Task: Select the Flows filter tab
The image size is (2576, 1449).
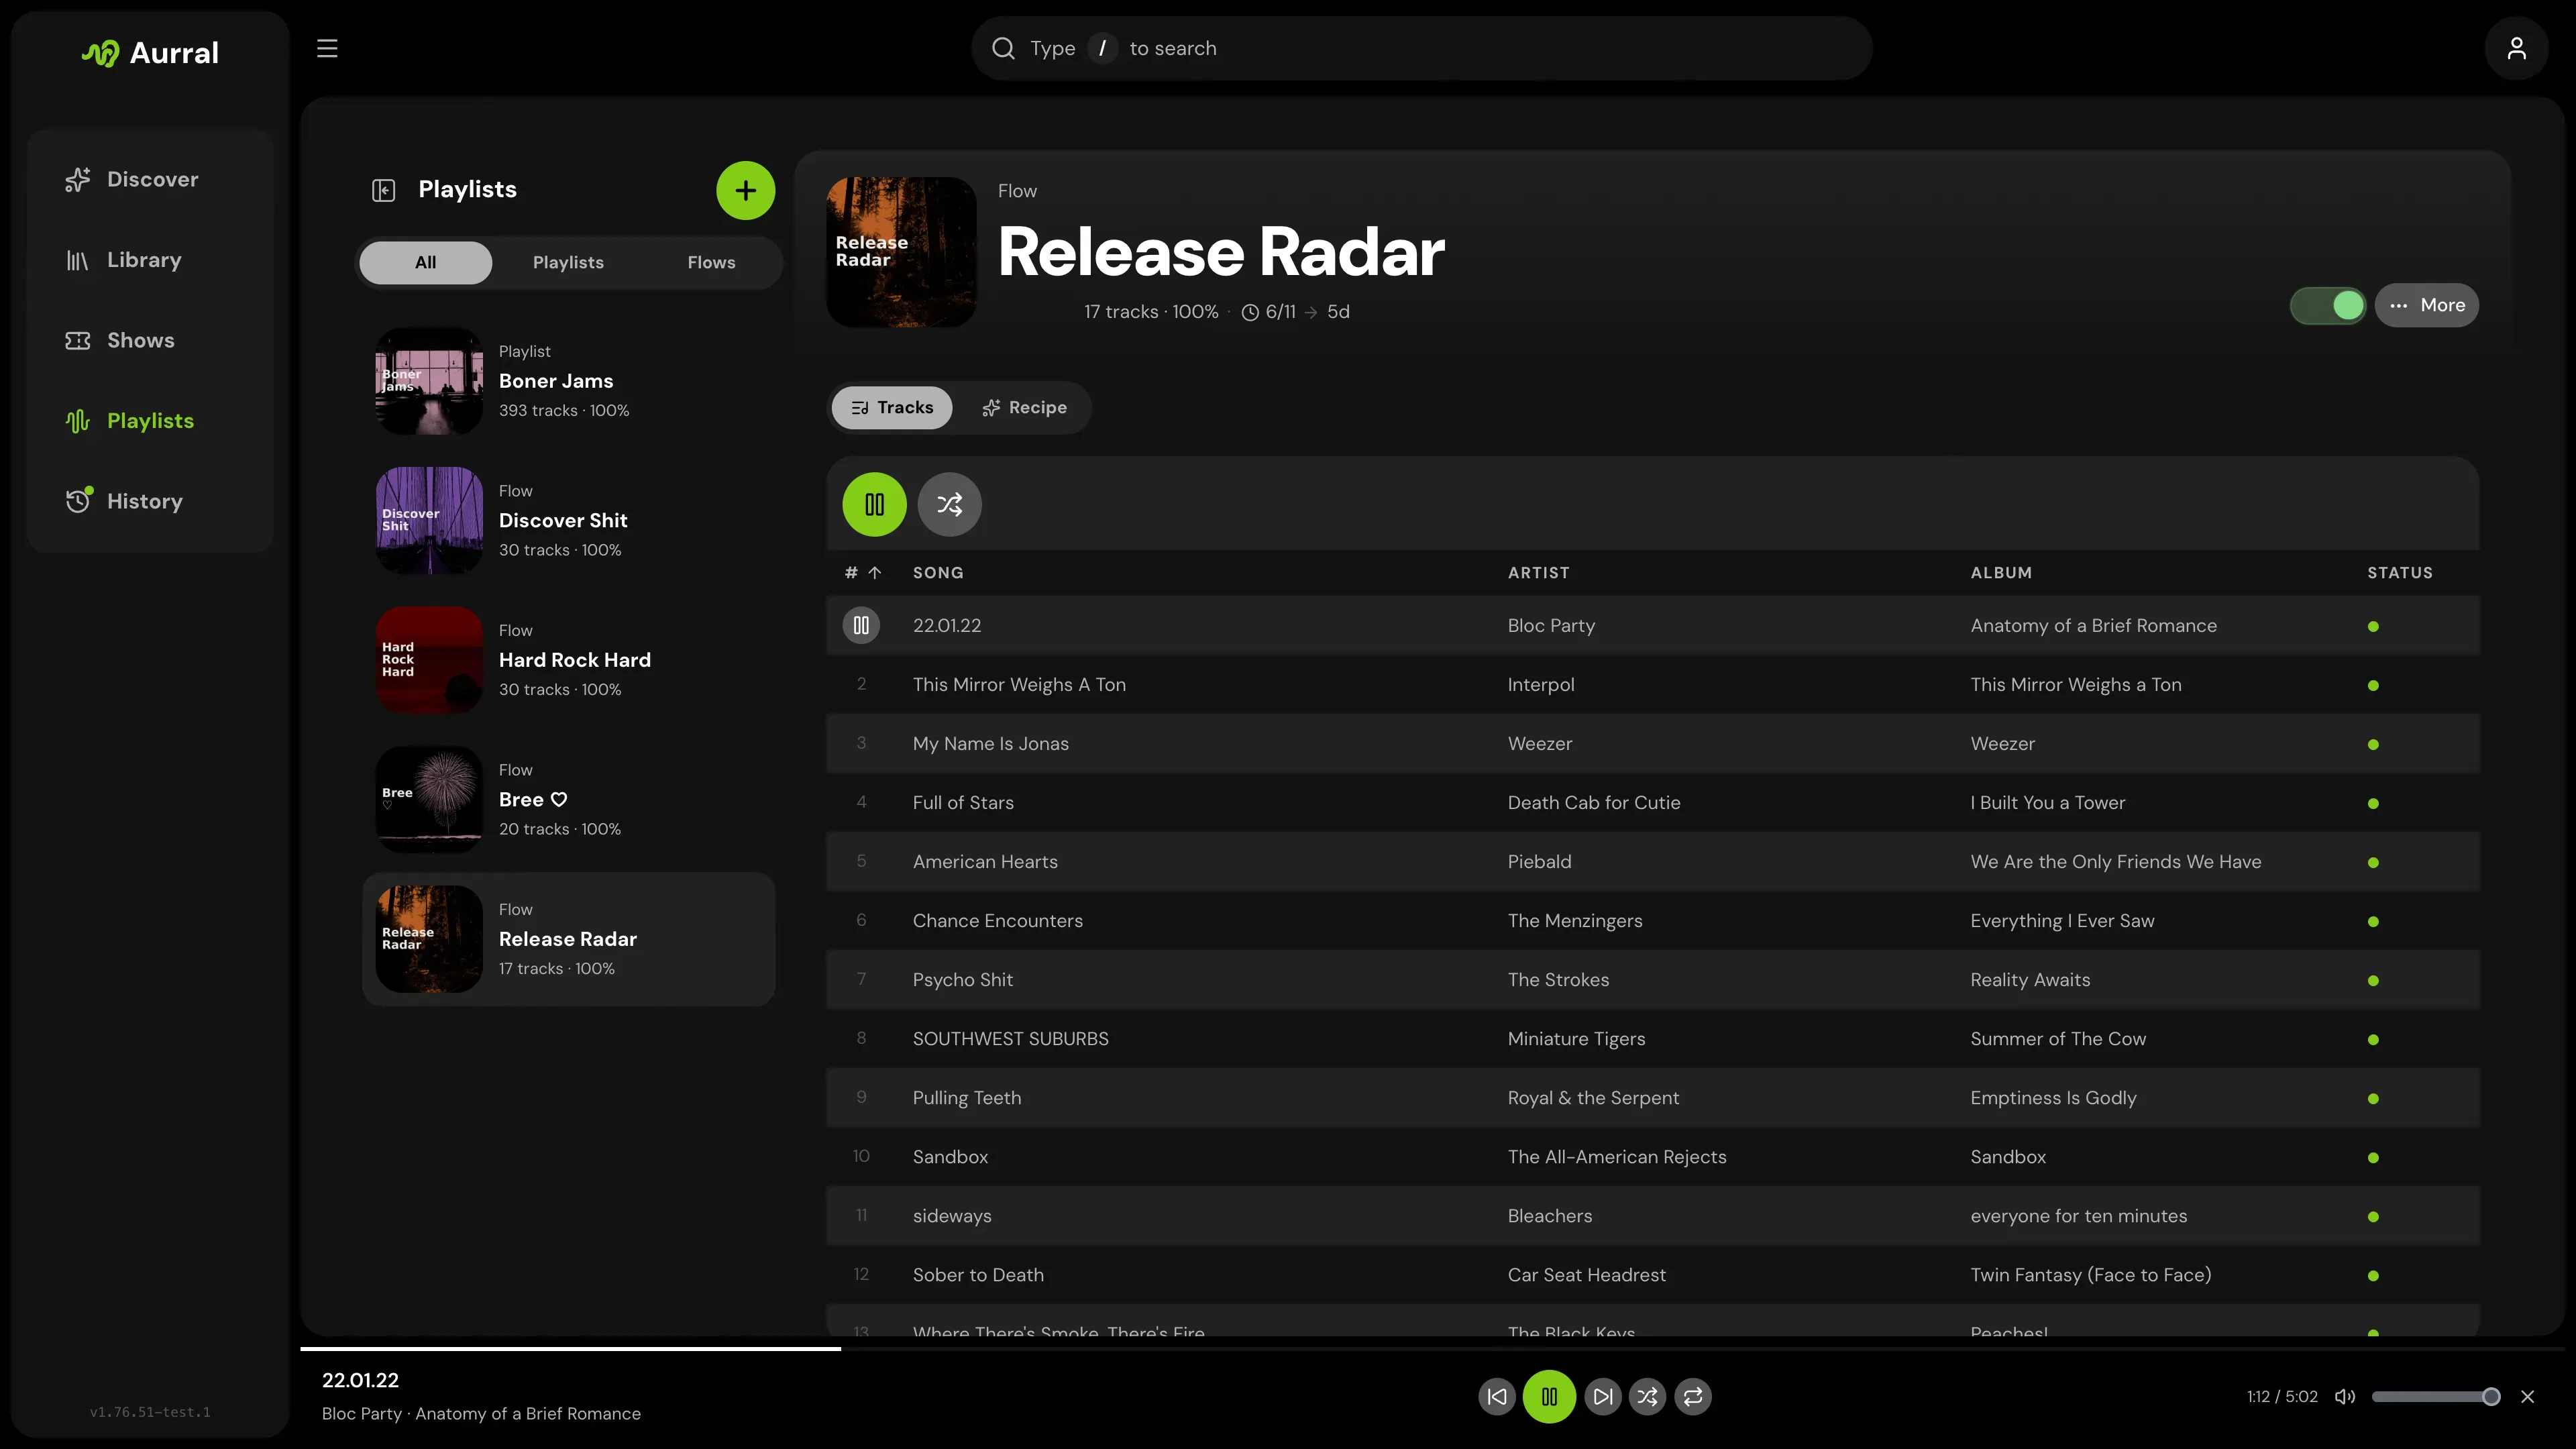Action: 711,262
